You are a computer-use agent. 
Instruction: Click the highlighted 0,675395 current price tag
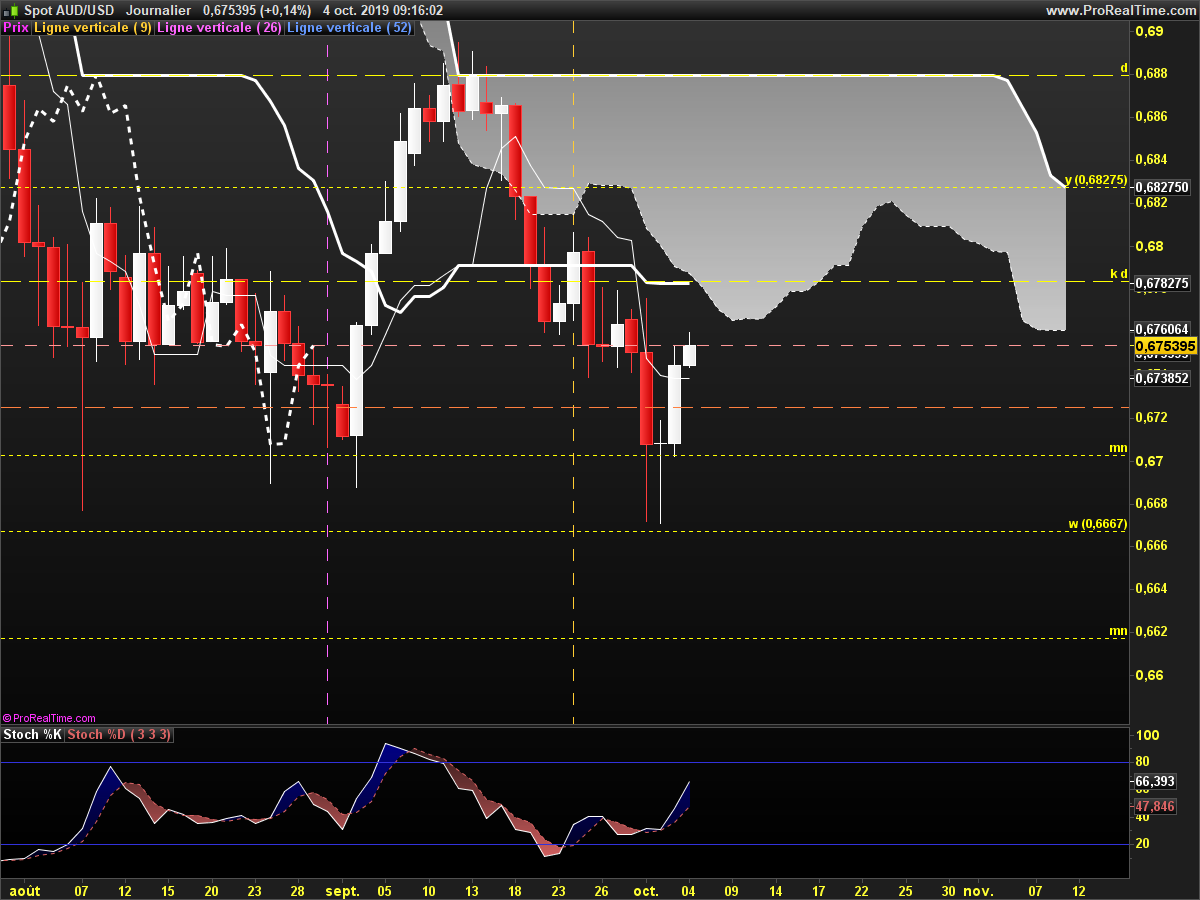[1165, 346]
